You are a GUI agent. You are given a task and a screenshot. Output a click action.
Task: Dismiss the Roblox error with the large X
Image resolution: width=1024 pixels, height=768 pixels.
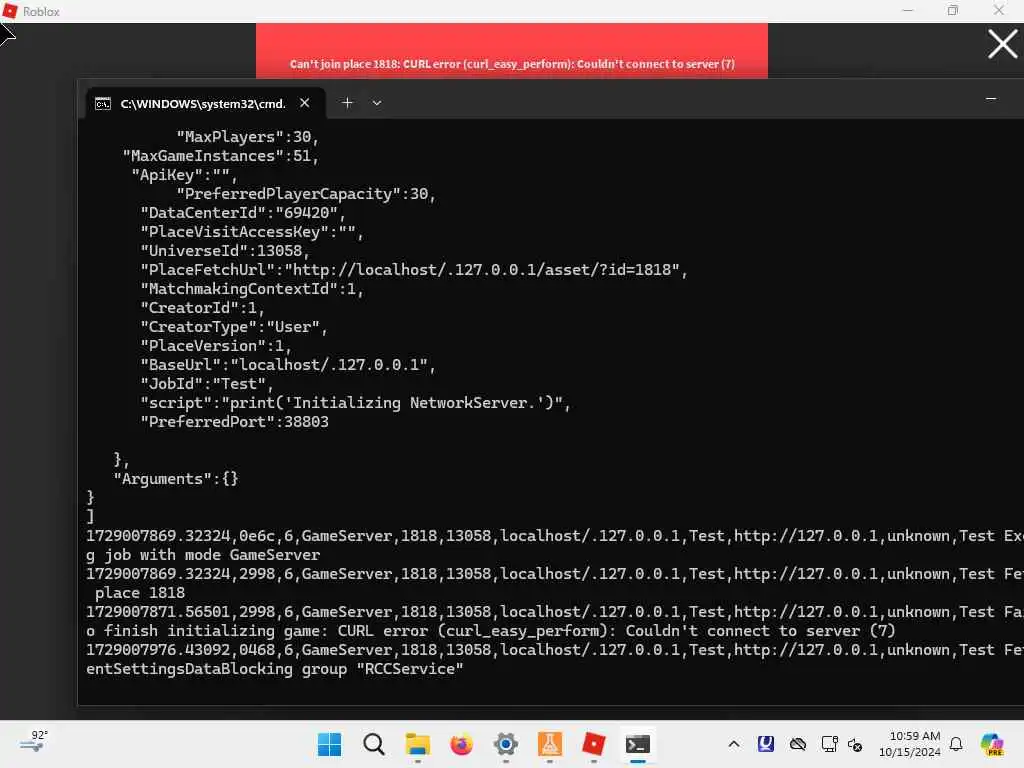(1002, 44)
